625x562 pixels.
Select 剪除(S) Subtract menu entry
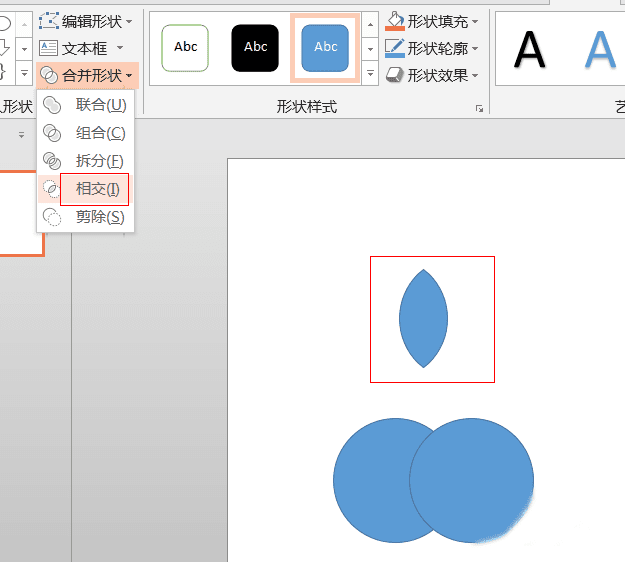(x=85, y=217)
